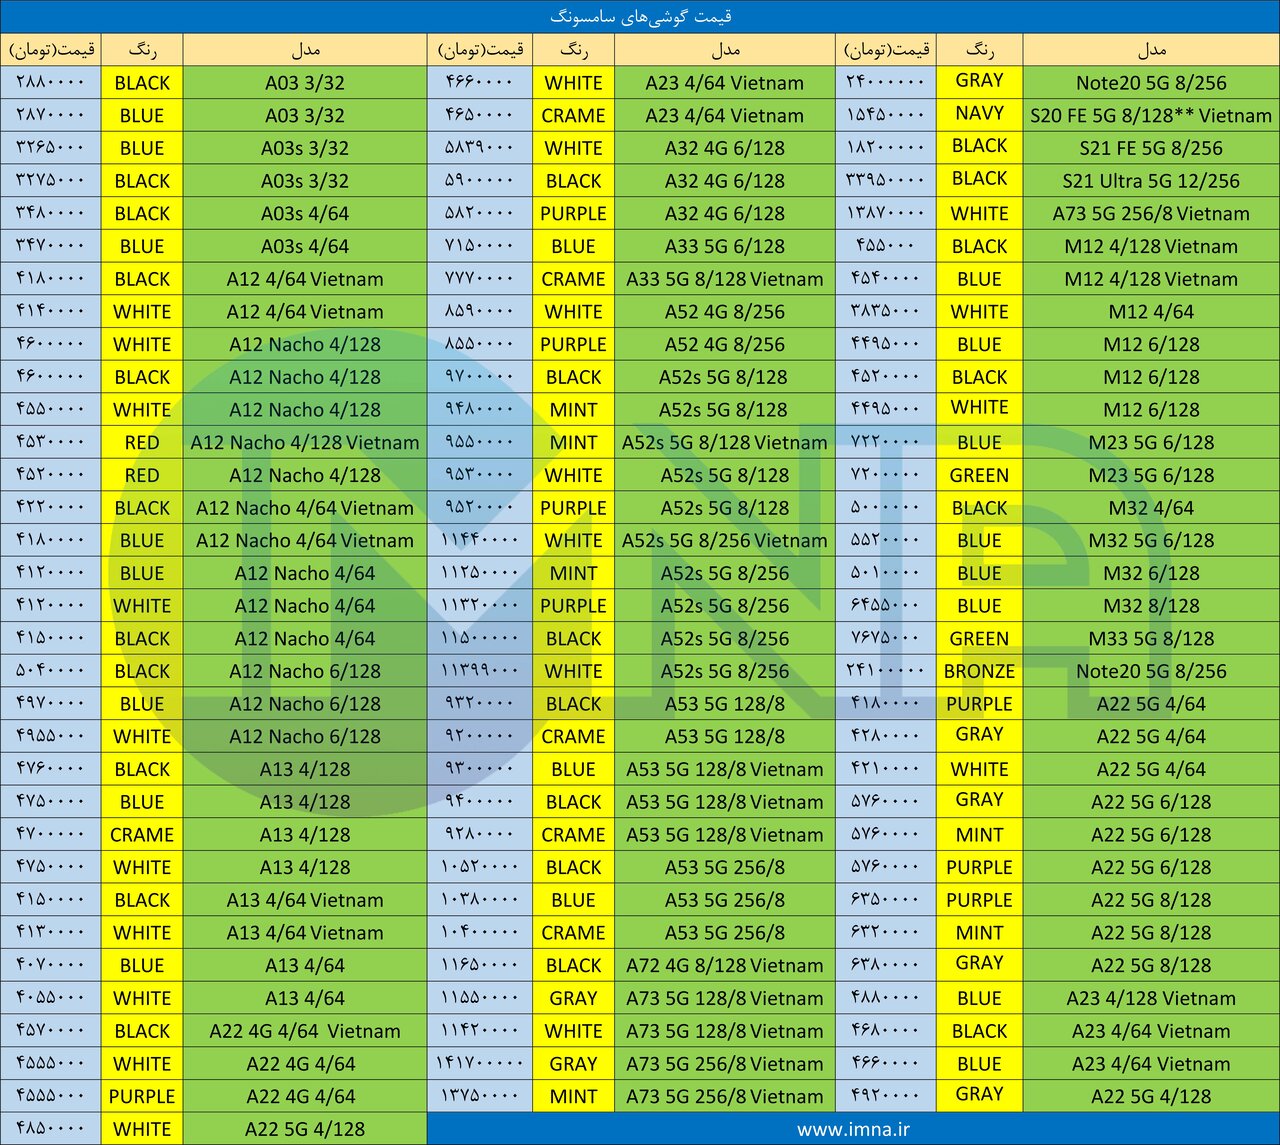Click the www.imna.ir website link
The image size is (1280, 1145).
pos(853,1129)
